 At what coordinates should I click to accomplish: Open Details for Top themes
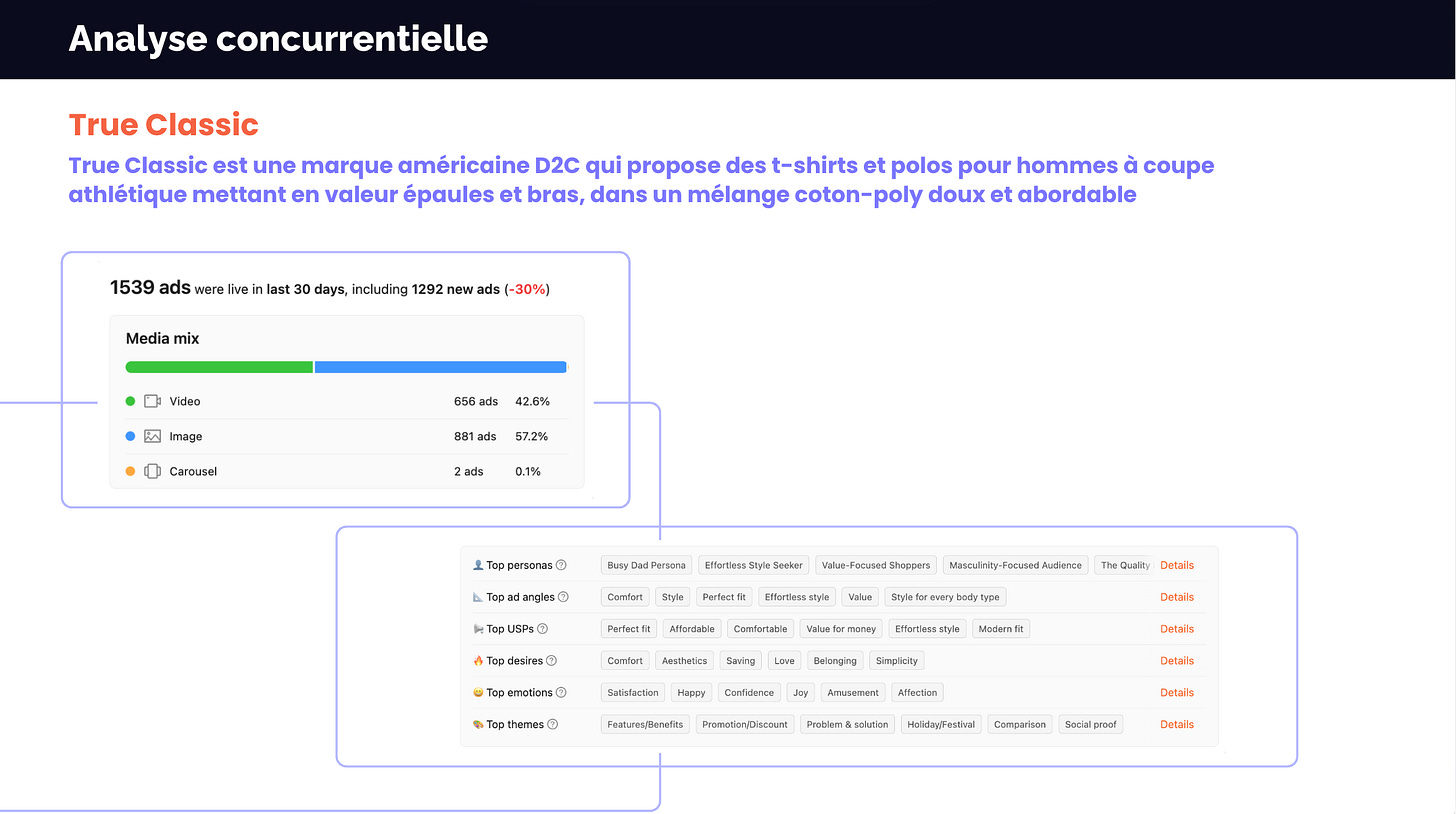point(1177,725)
